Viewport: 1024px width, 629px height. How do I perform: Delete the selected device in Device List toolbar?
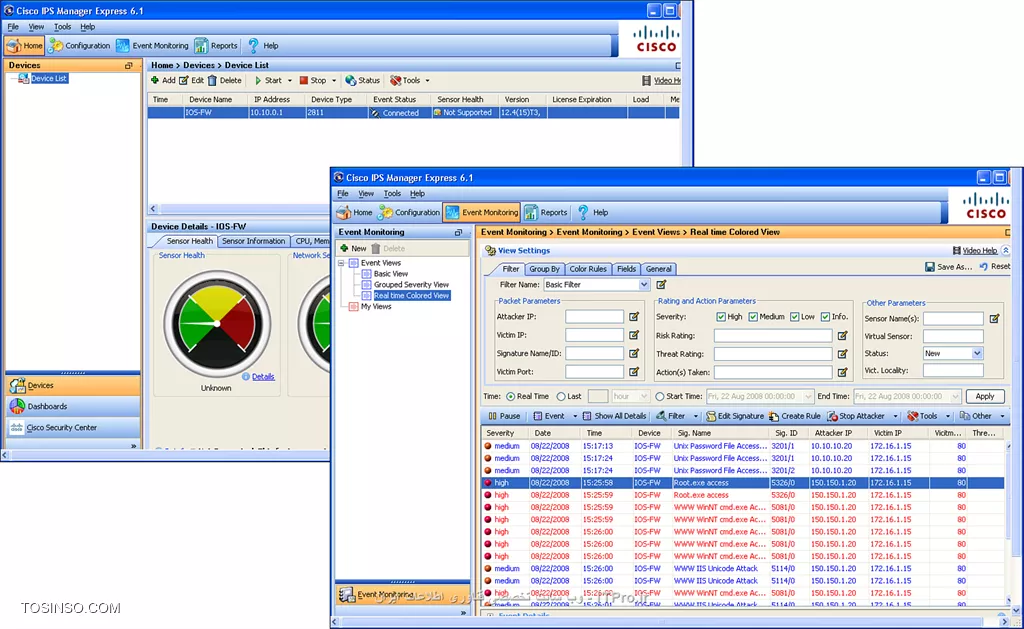pyautogui.click(x=224, y=80)
